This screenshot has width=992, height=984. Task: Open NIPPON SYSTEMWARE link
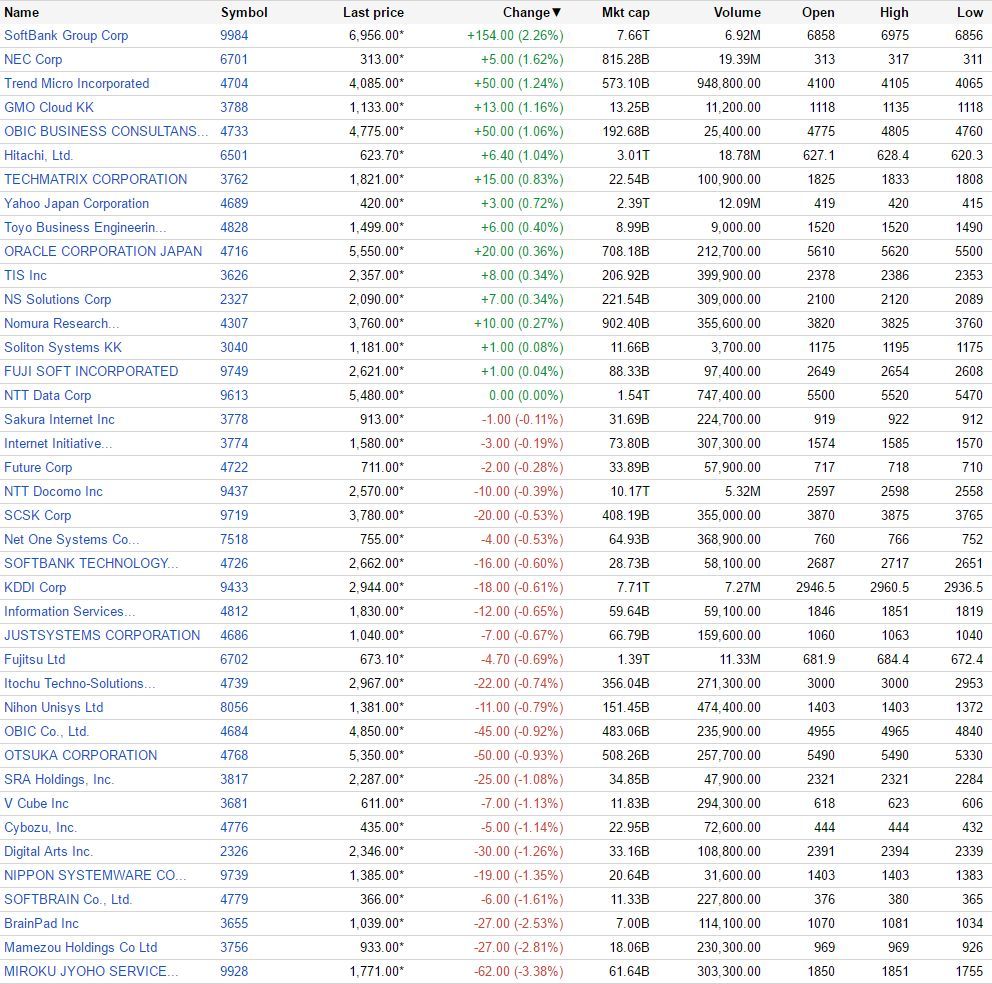click(x=95, y=876)
